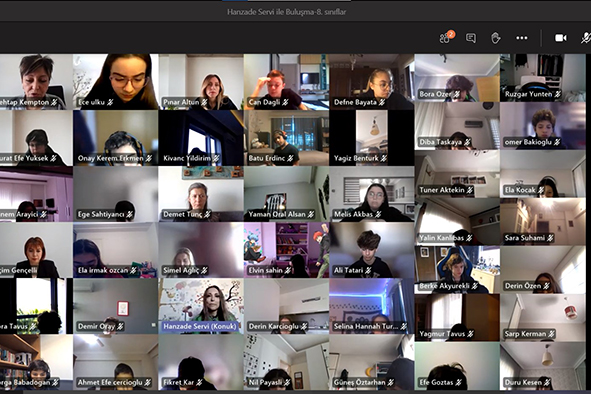Click the Batu Erdinc name label
The height and width of the screenshot is (394, 591).
pyautogui.click(x=267, y=158)
